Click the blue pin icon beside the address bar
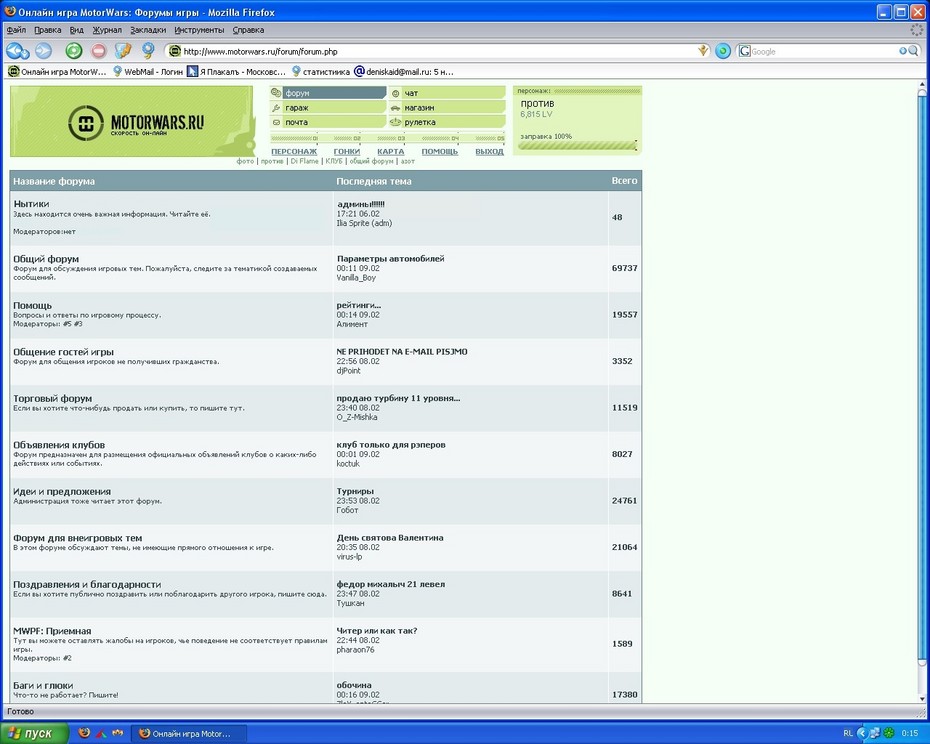 point(148,50)
